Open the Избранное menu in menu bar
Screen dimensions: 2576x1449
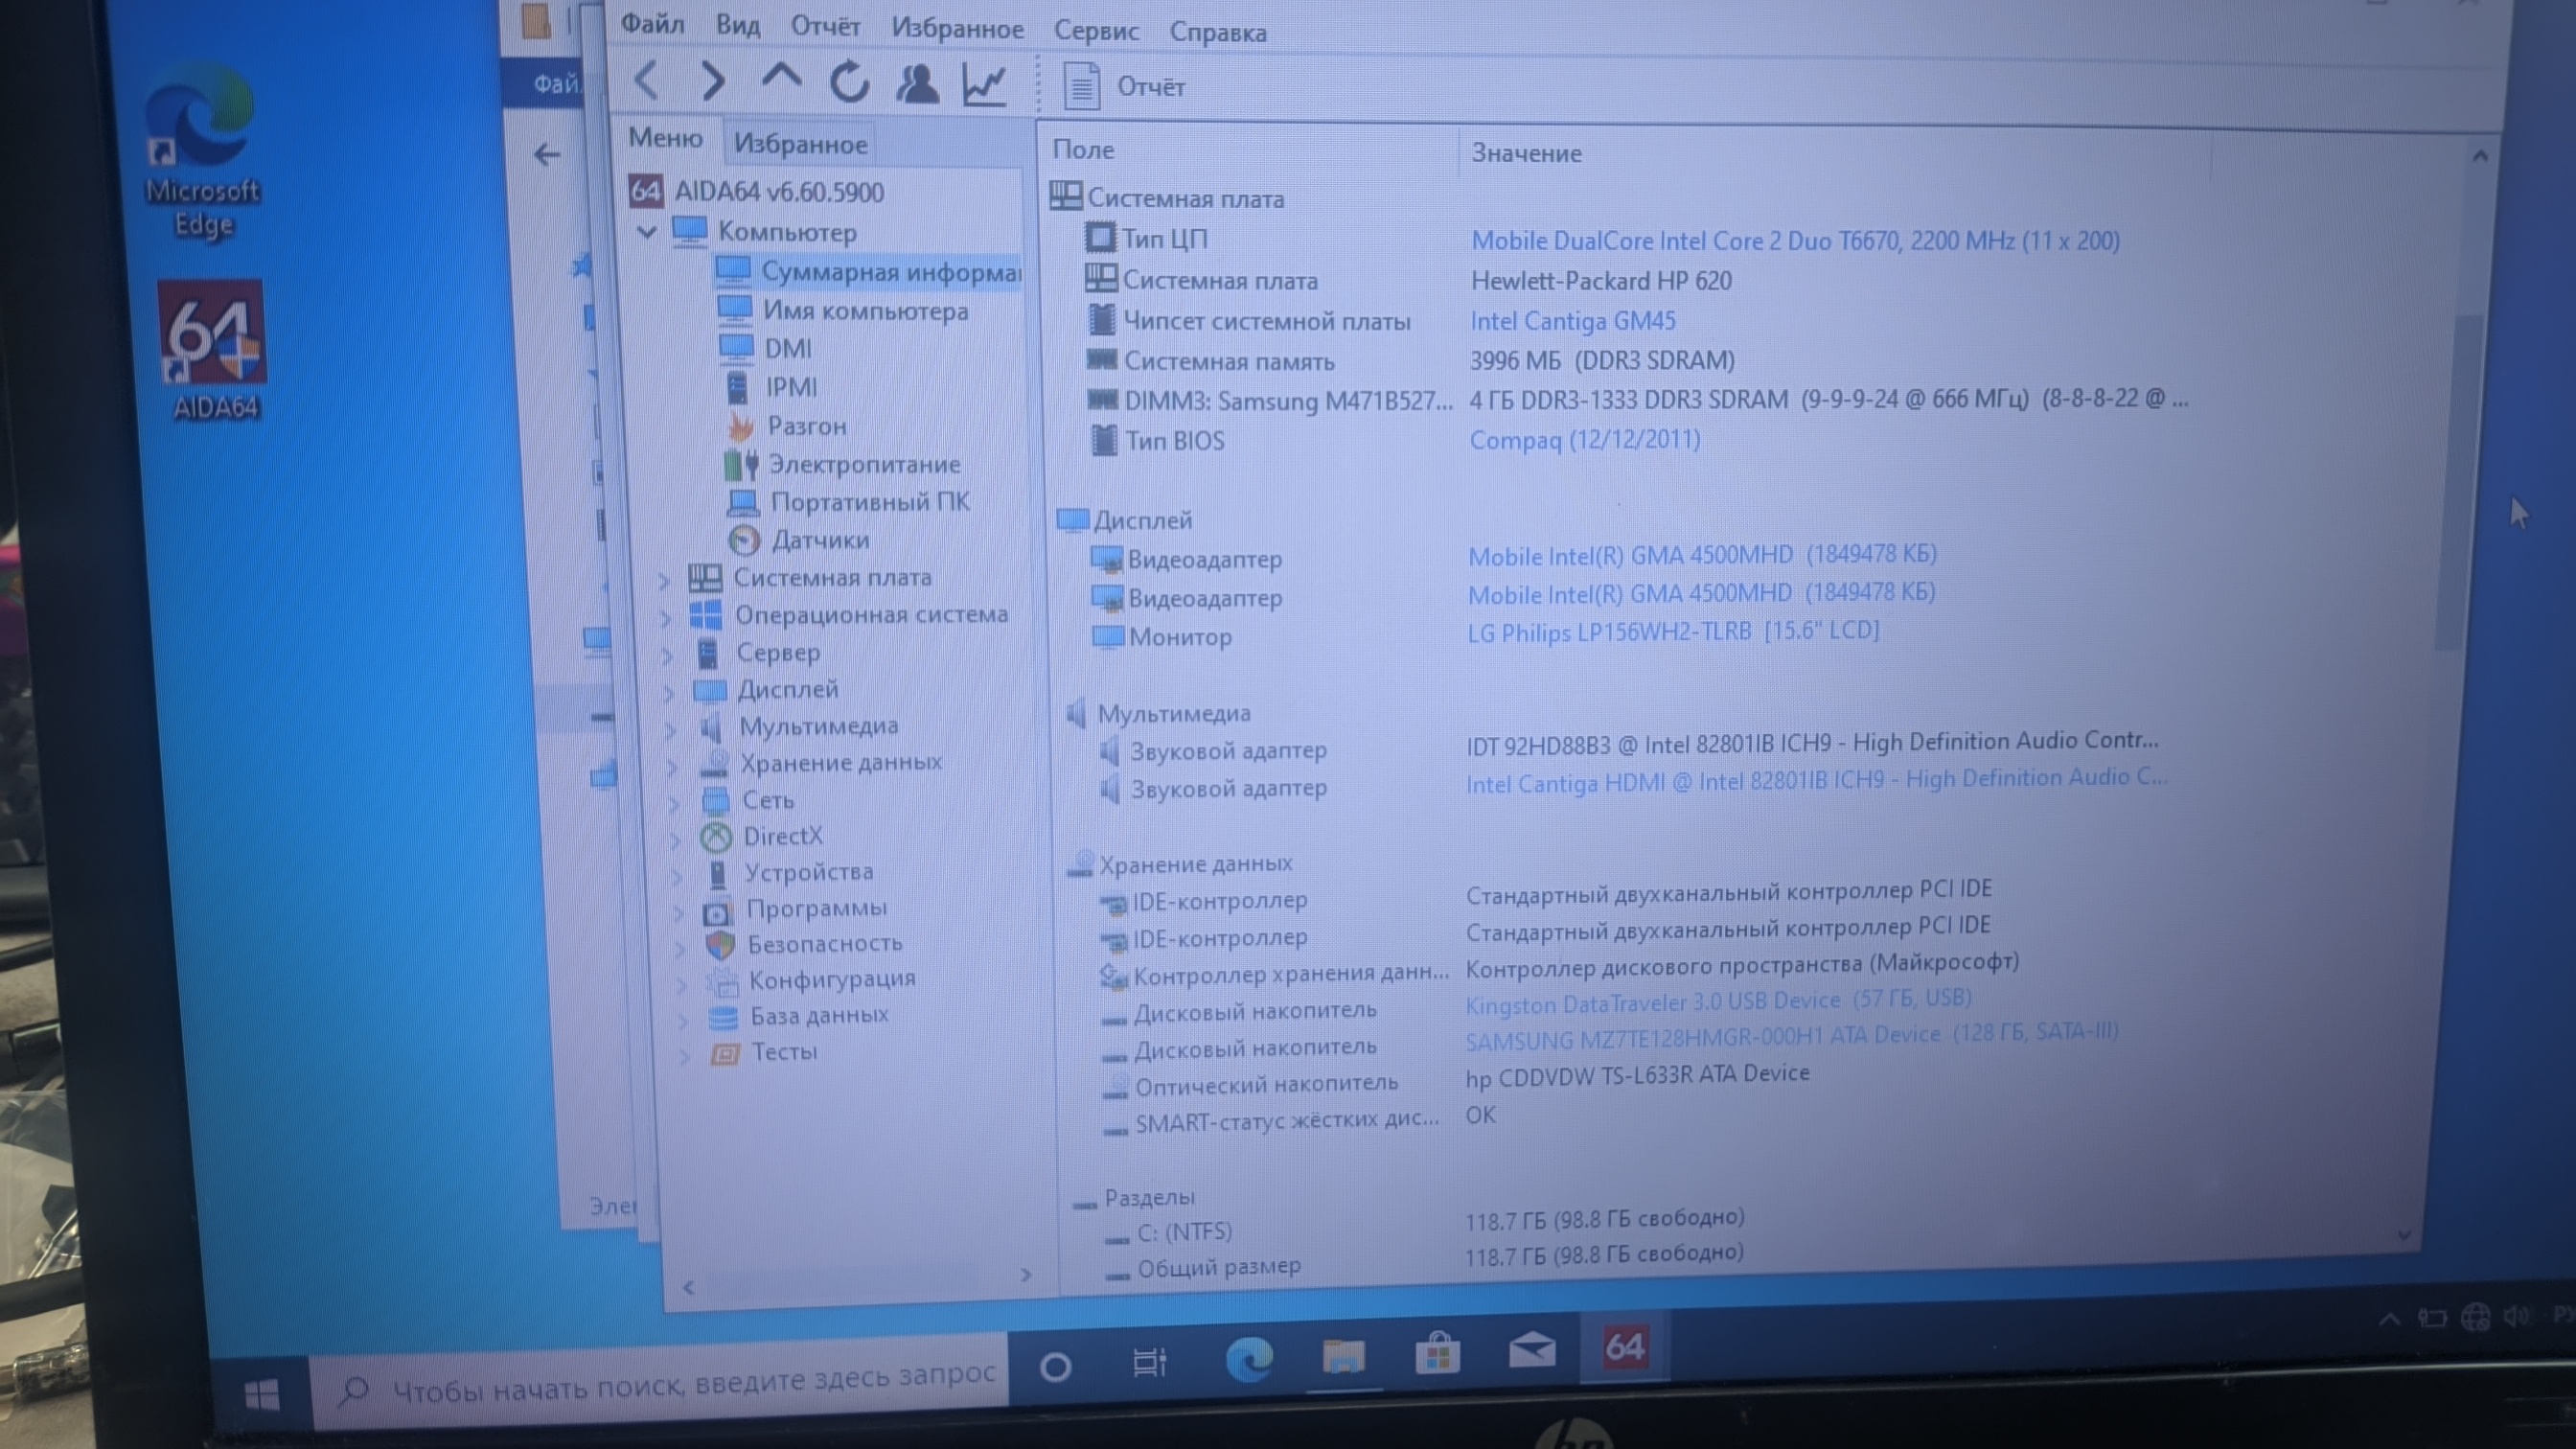point(957,29)
